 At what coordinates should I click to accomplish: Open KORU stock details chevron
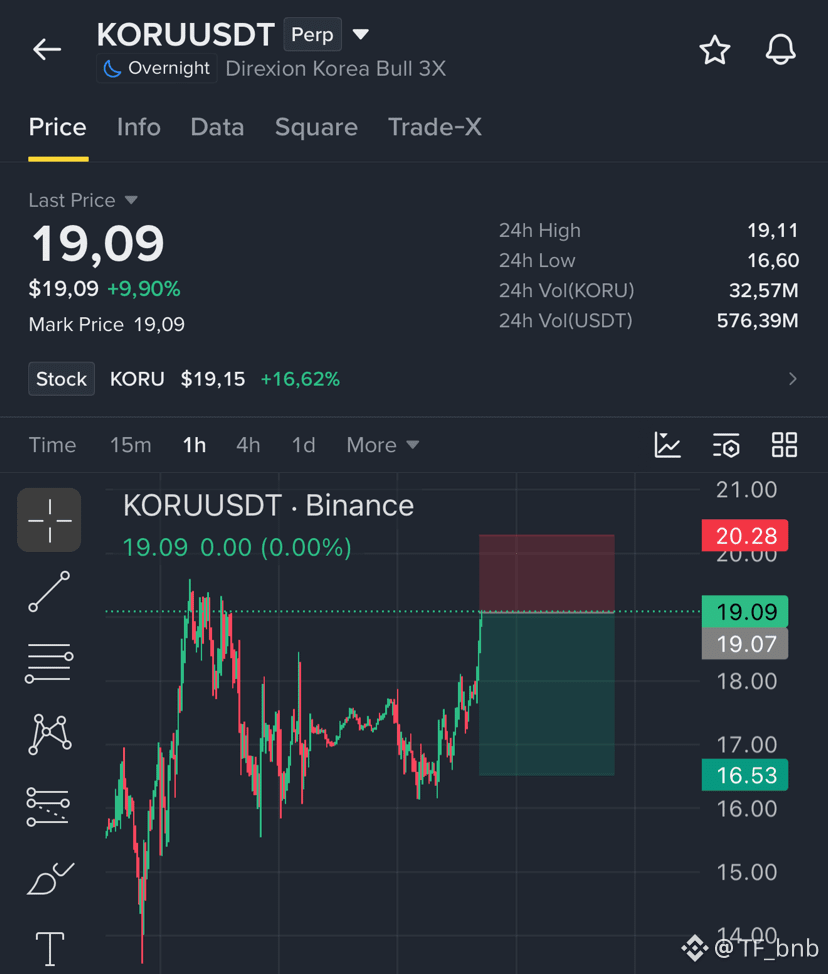tap(793, 379)
